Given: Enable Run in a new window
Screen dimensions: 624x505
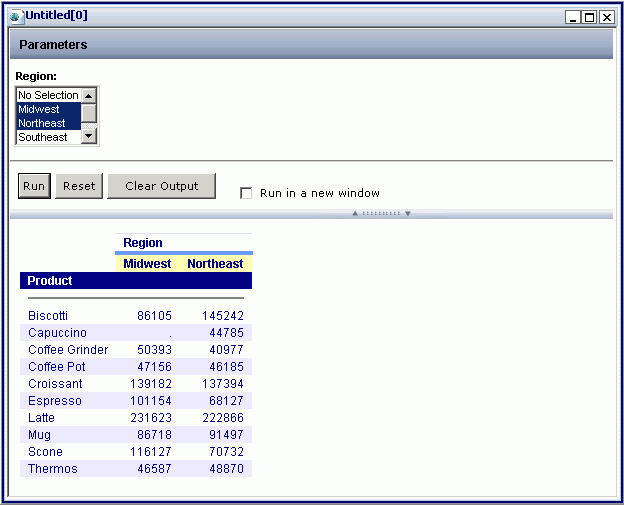Looking at the screenshot, I should [x=246, y=193].
